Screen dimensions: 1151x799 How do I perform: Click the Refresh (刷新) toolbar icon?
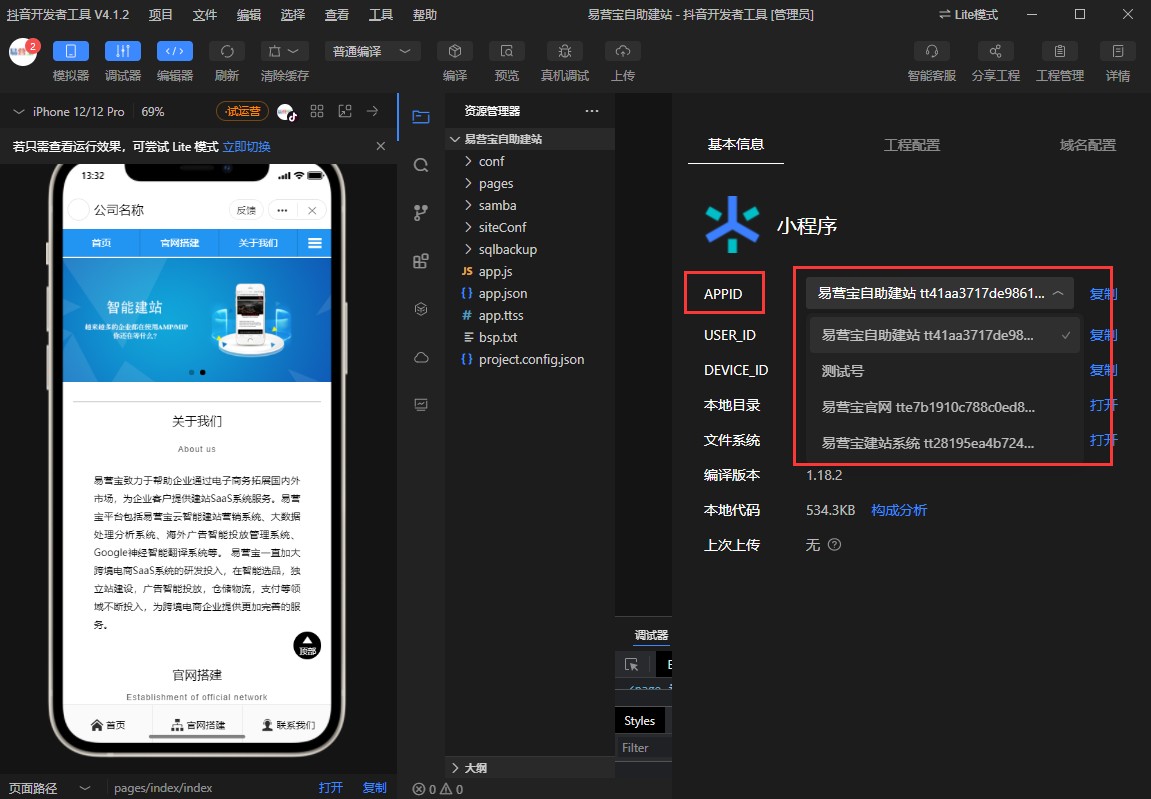pos(227,51)
